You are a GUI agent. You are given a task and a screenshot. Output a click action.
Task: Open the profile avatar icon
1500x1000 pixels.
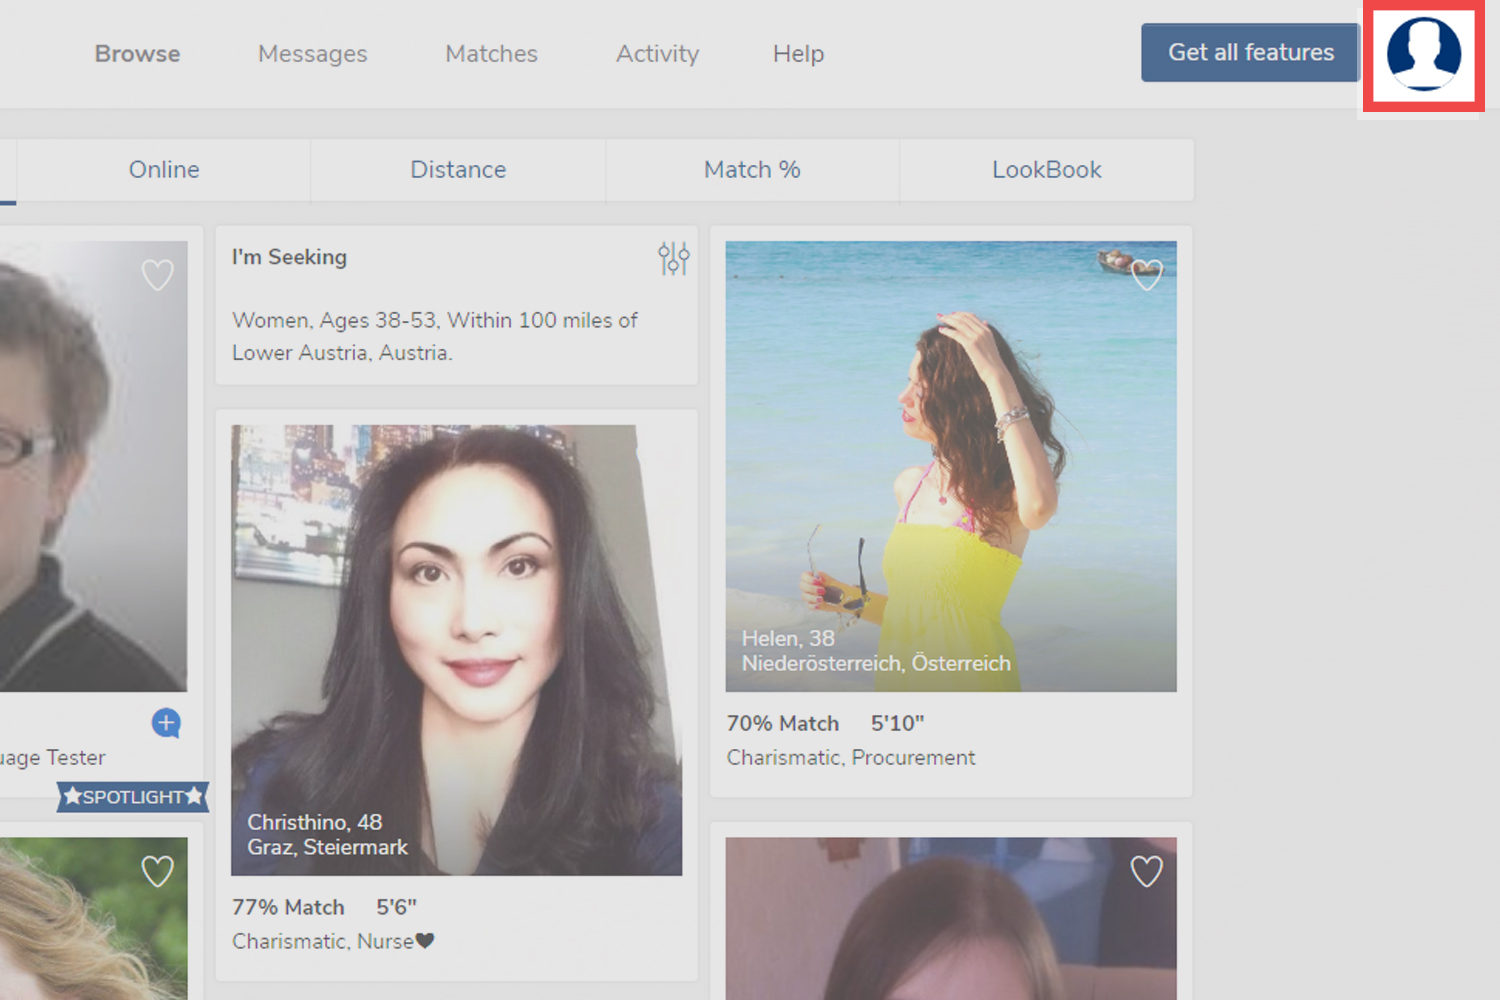[1423, 54]
